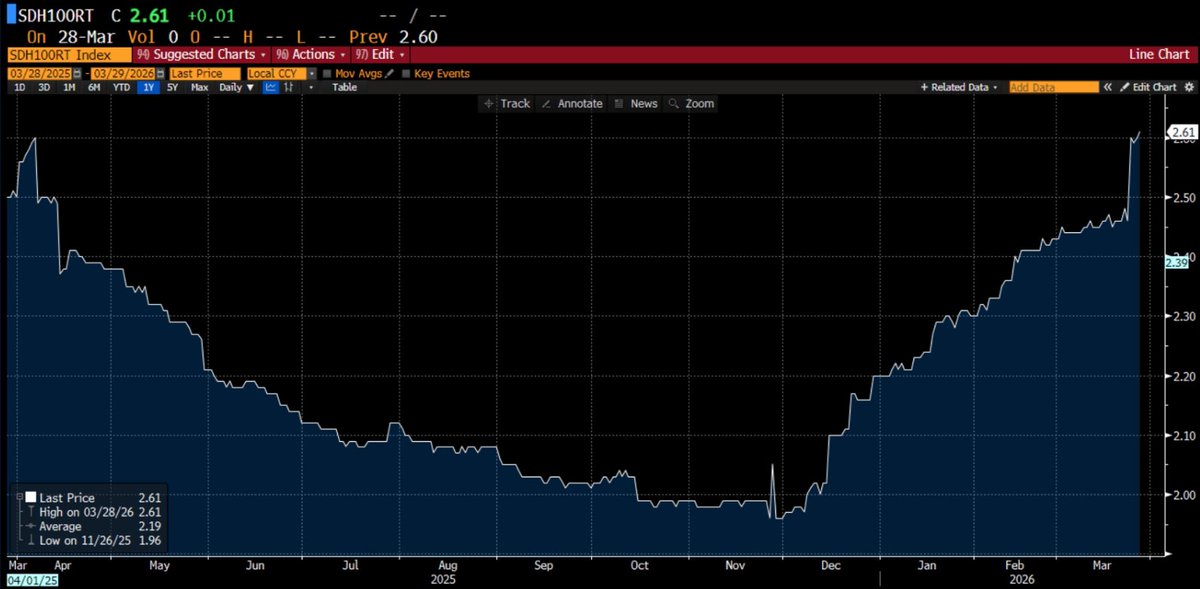This screenshot has height=589, width=1200.
Task: Expand the Related Data dropdown
Action: coord(959,87)
